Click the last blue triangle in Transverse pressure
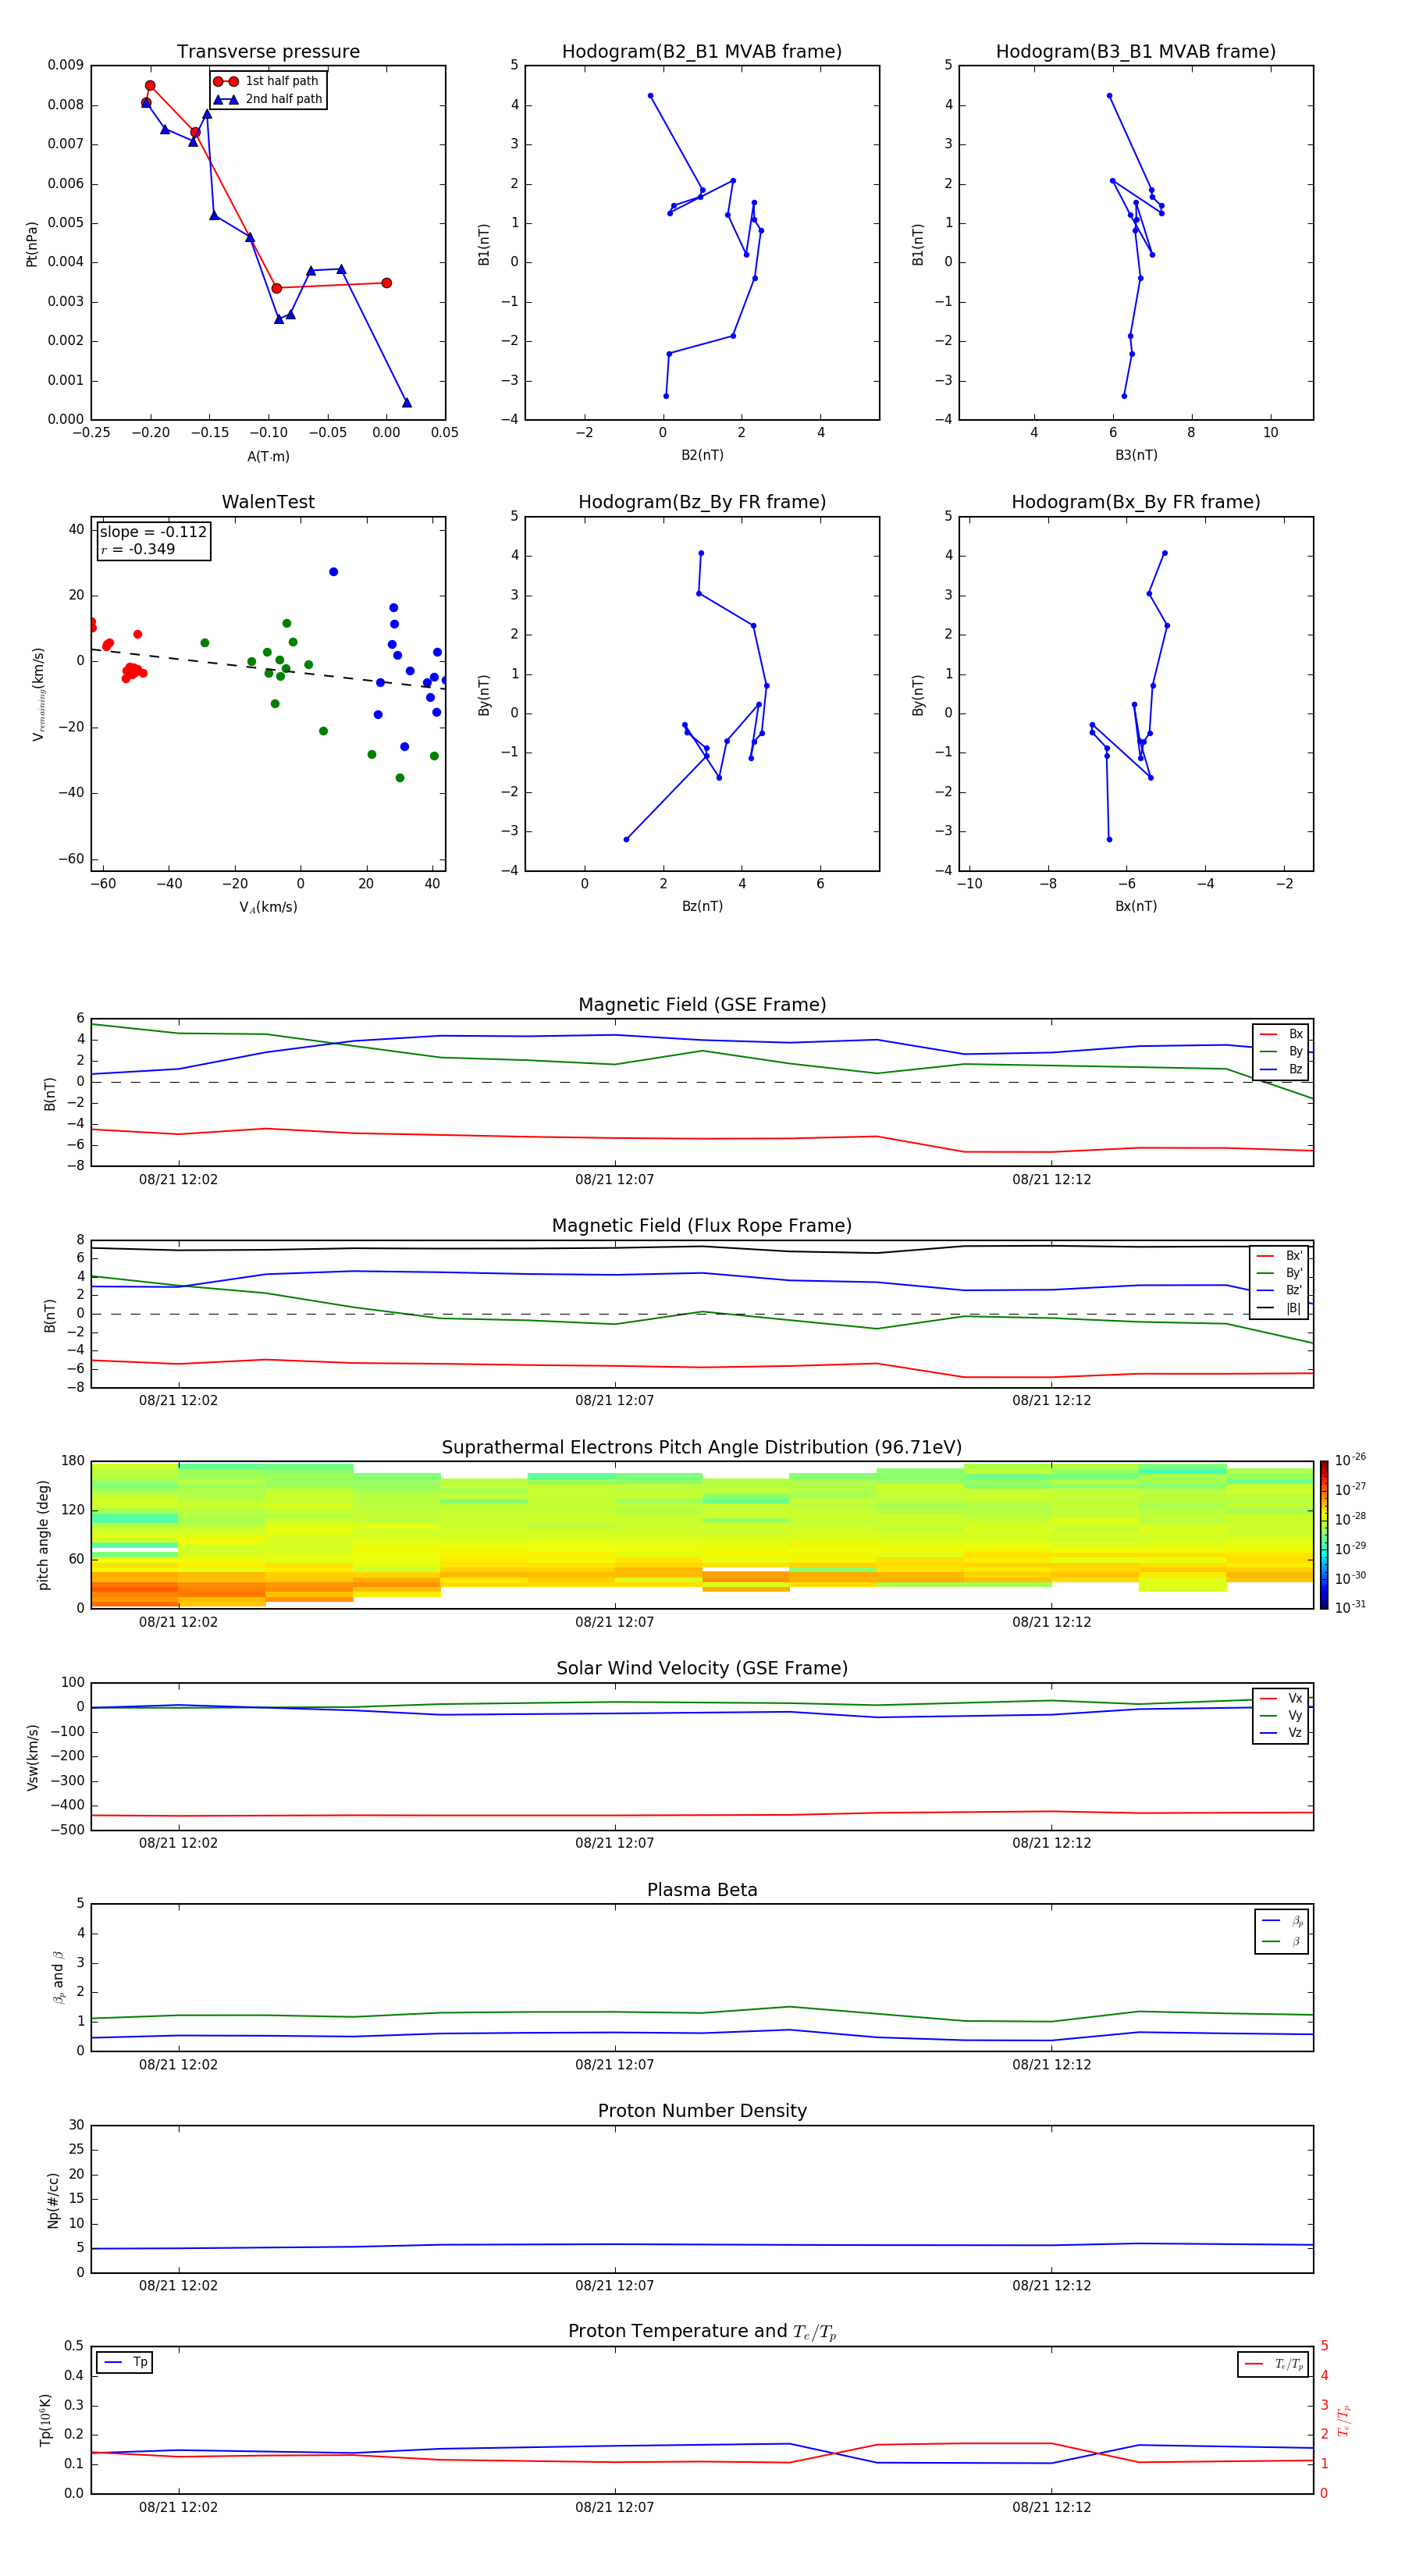Screen dimensions: 1405x2576 click(x=406, y=402)
